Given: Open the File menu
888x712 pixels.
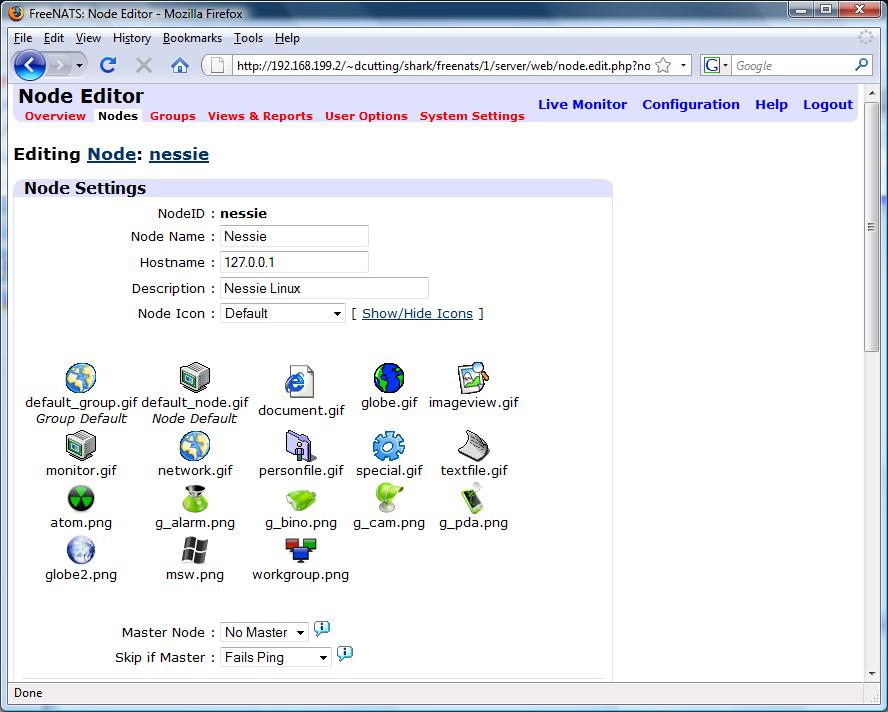Looking at the screenshot, I should click(x=23, y=38).
